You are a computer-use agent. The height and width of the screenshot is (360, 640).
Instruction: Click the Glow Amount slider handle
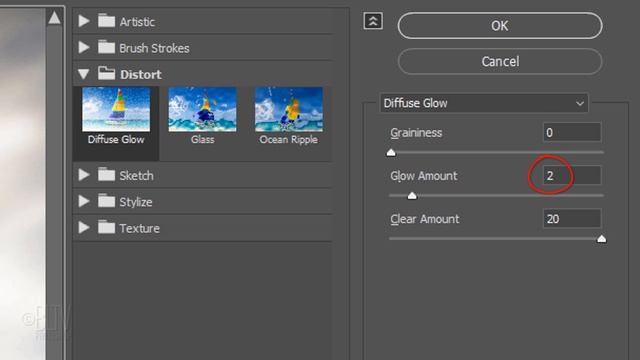click(x=412, y=196)
